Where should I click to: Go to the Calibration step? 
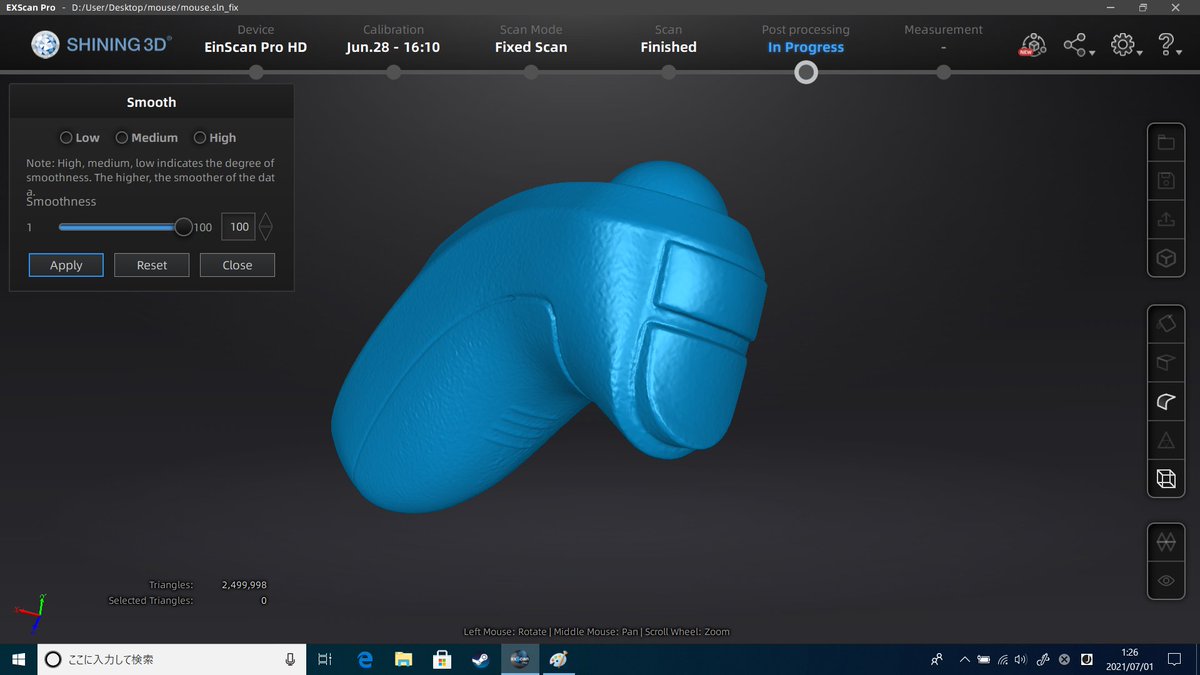click(393, 39)
